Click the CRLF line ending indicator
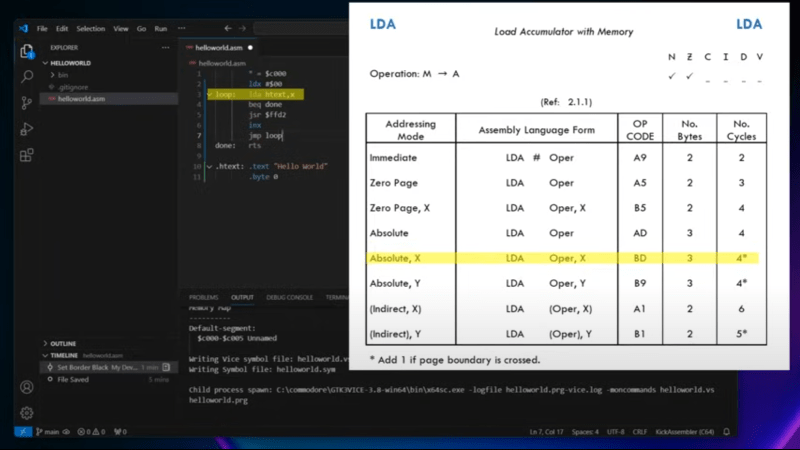Image resolution: width=800 pixels, height=450 pixels. click(x=640, y=432)
